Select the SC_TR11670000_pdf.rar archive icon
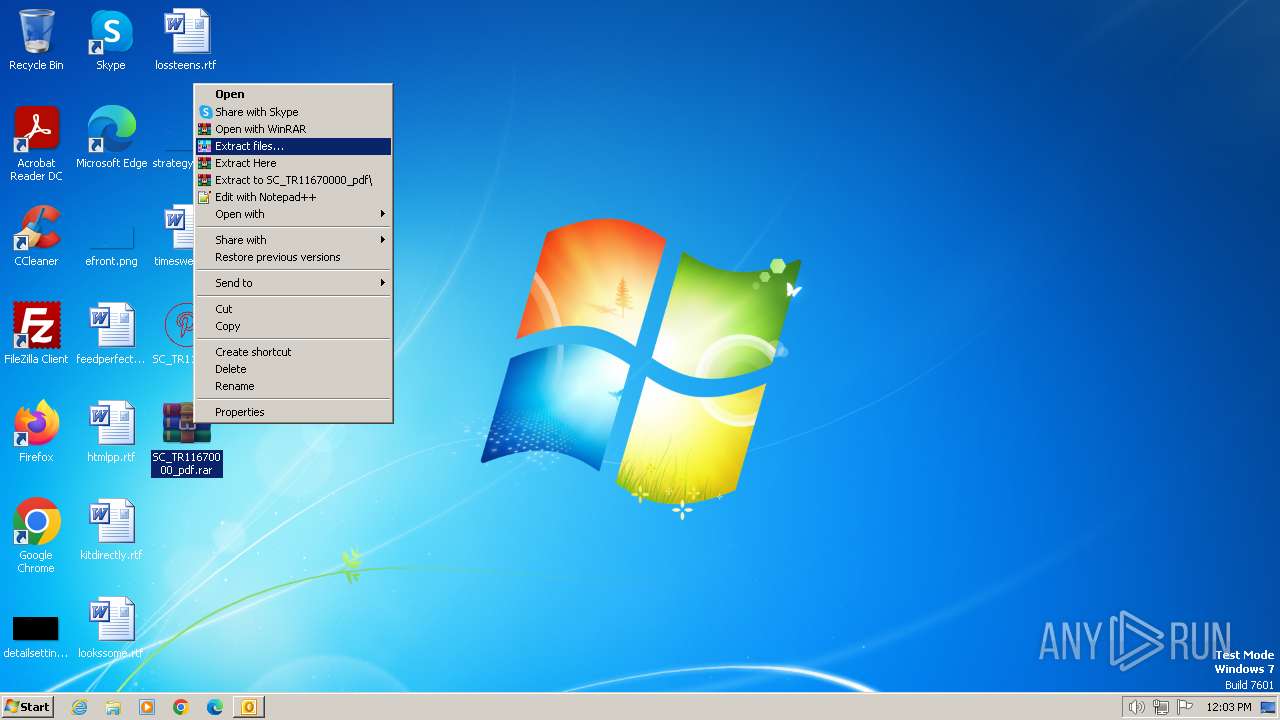 click(187, 440)
